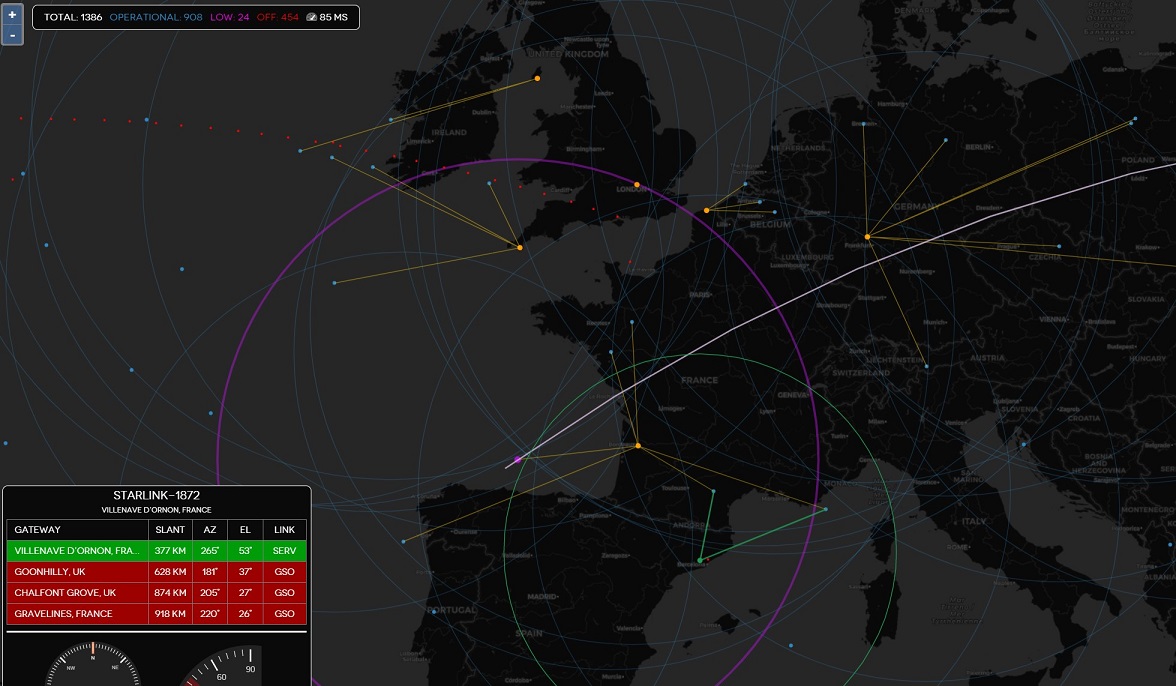Select the magenta Starlink-1872 satellite marker
The image size is (1176, 686).
click(518, 460)
